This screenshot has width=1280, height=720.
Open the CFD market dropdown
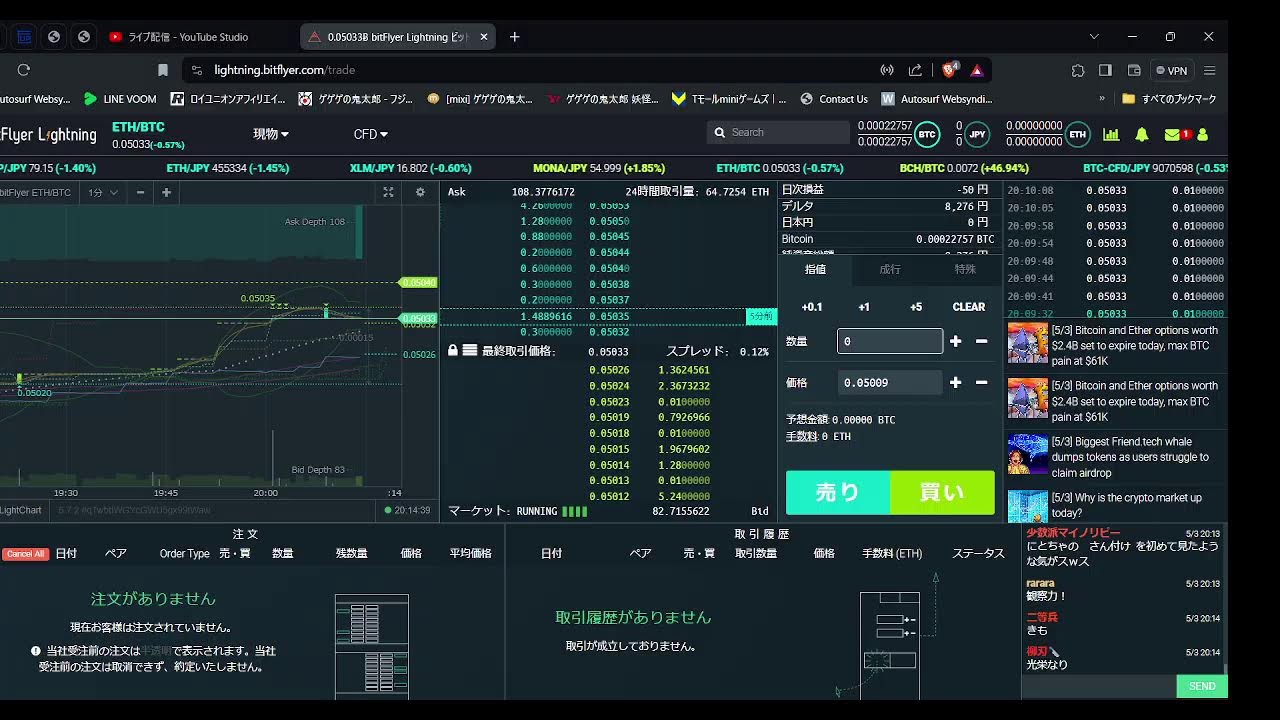pyautogui.click(x=370, y=134)
